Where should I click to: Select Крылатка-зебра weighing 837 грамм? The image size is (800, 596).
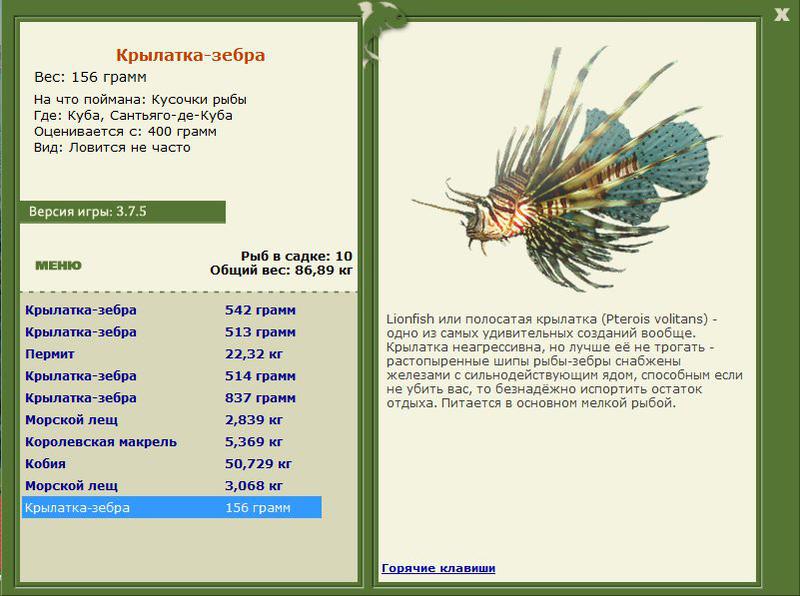(171, 398)
